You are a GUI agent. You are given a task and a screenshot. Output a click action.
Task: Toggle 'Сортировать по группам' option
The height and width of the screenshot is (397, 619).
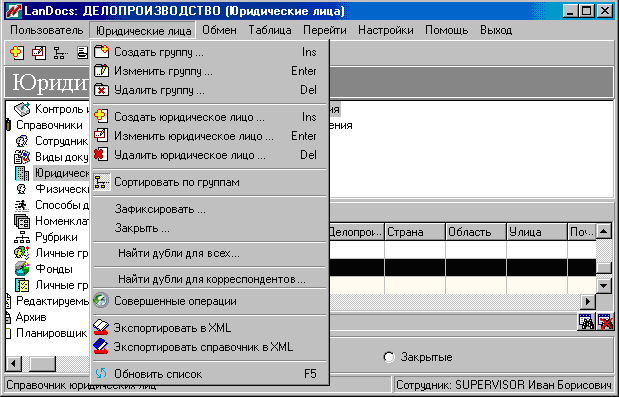[x=210, y=182]
